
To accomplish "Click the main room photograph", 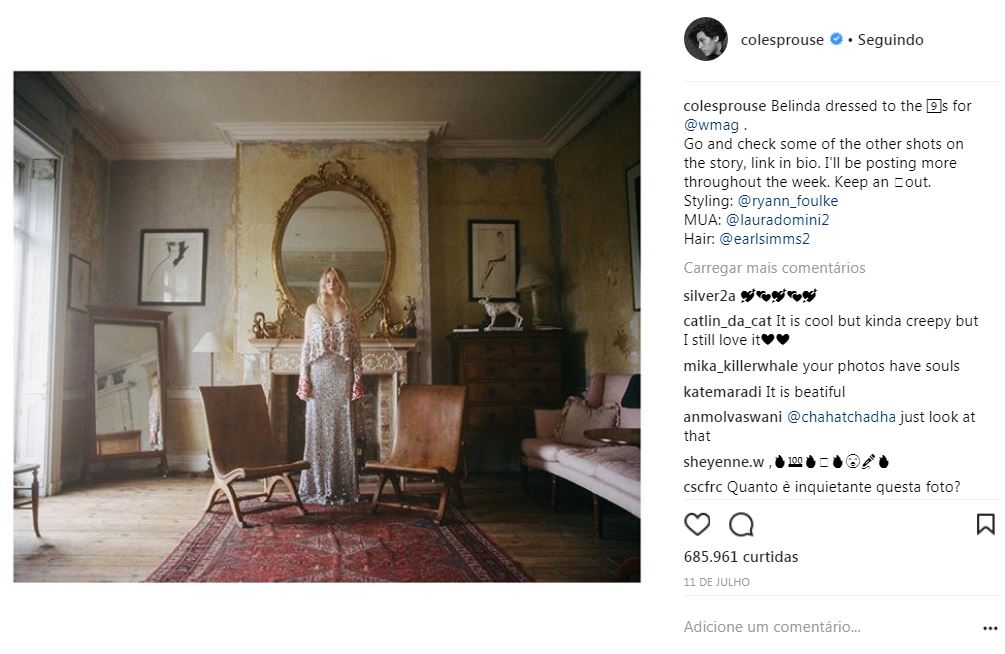I will (327, 326).
